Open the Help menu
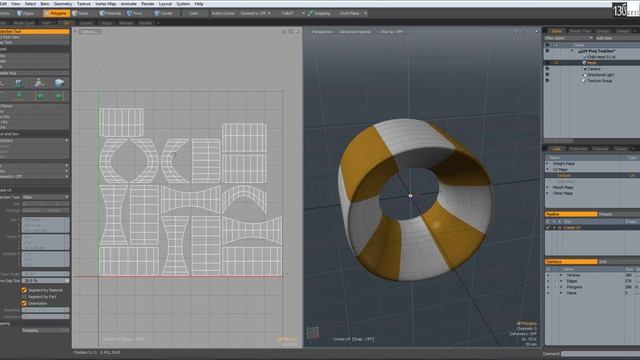The width and height of the screenshot is (640, 360). [199, 4]
